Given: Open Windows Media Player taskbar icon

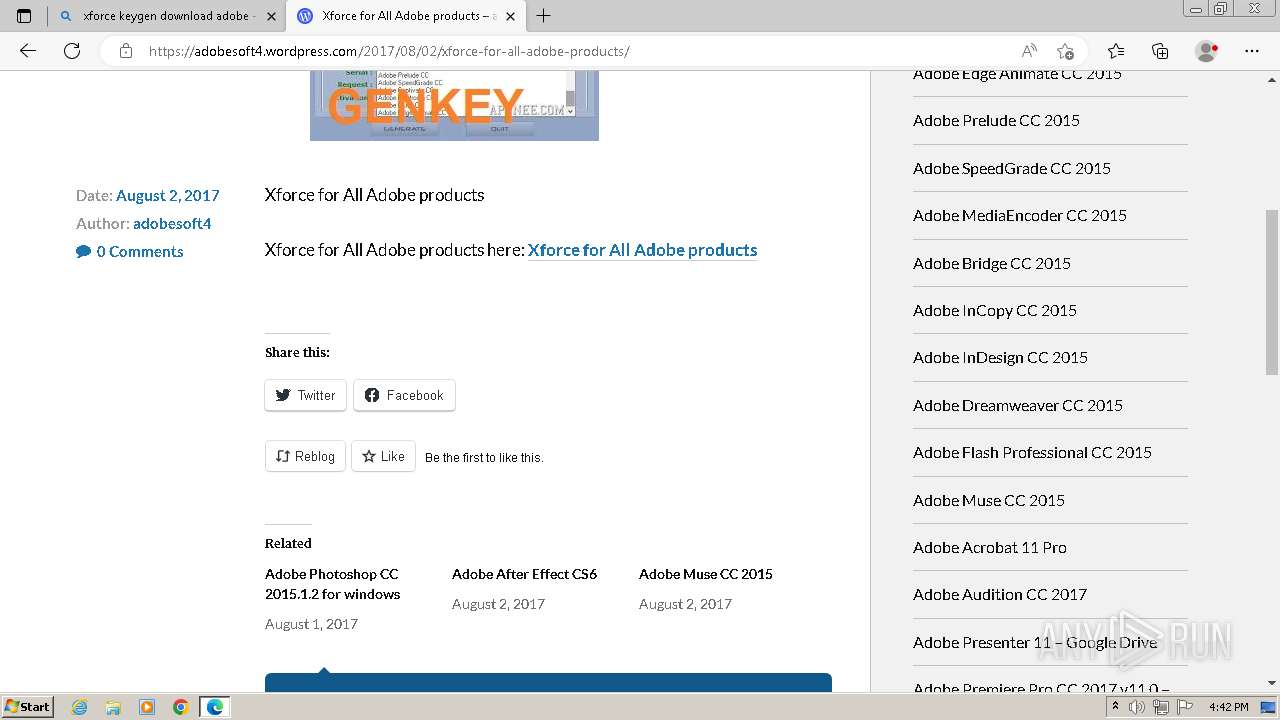Looking at the screenshot, I should point(147,707).
